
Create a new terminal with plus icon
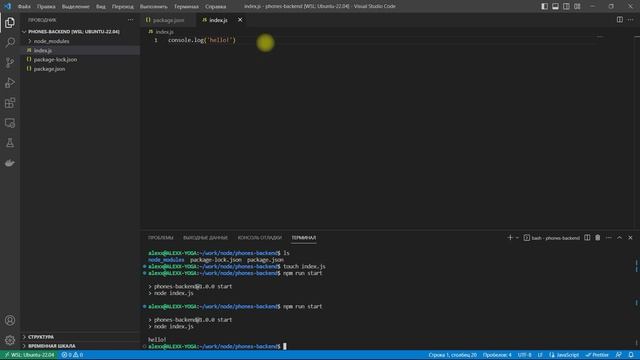[x=509, y=238]
